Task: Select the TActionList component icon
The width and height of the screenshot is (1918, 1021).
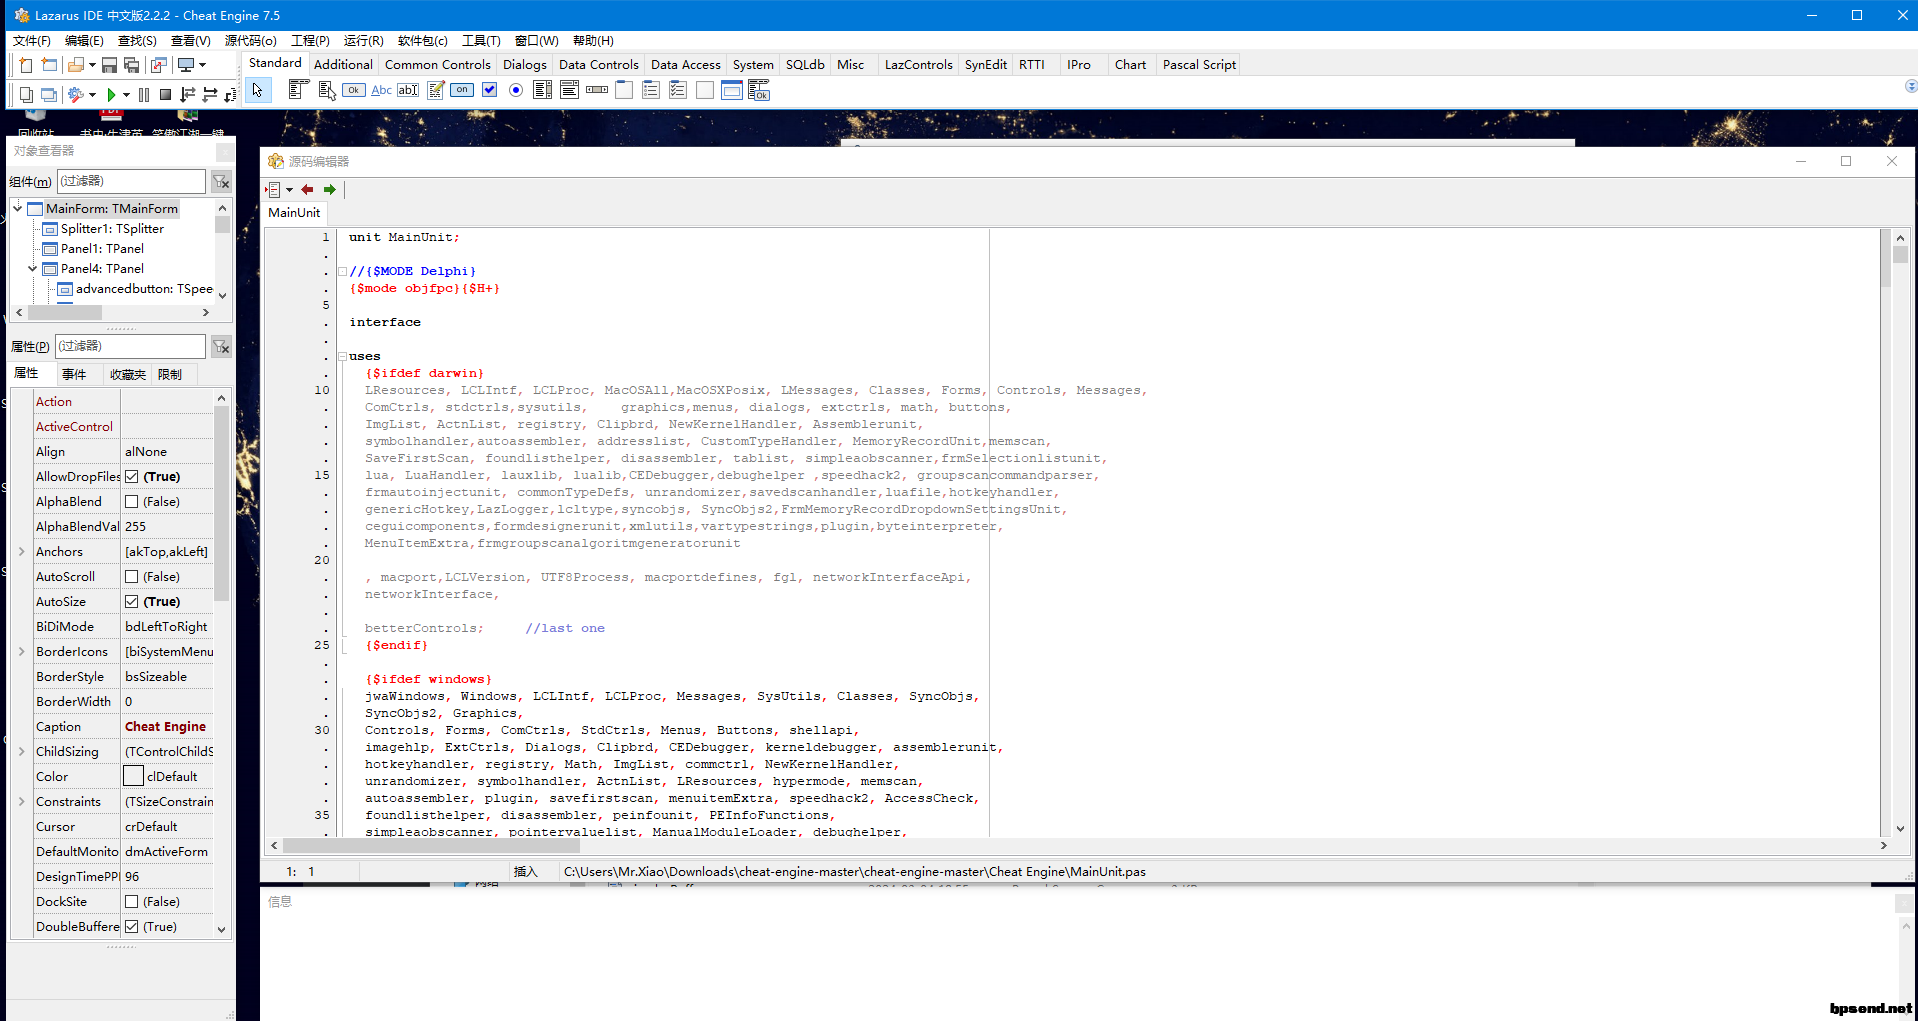Action: click(x=759, y=90)
